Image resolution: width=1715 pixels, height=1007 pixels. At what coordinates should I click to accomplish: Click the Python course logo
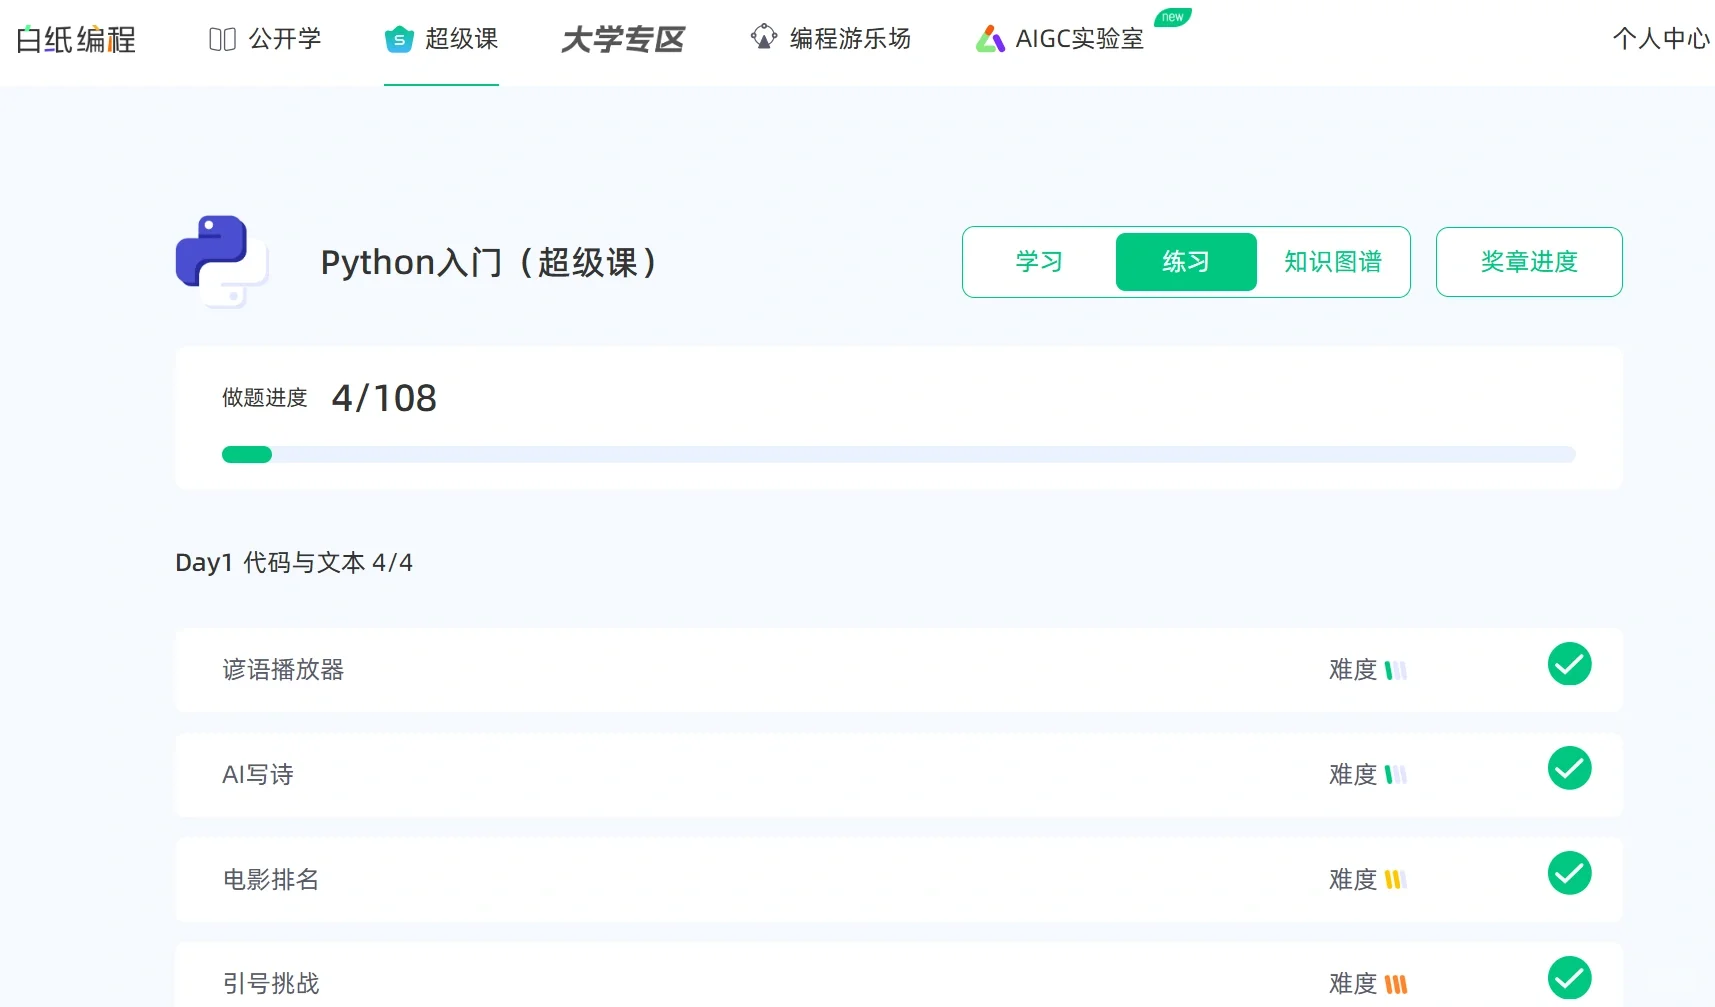pos(222,262)
